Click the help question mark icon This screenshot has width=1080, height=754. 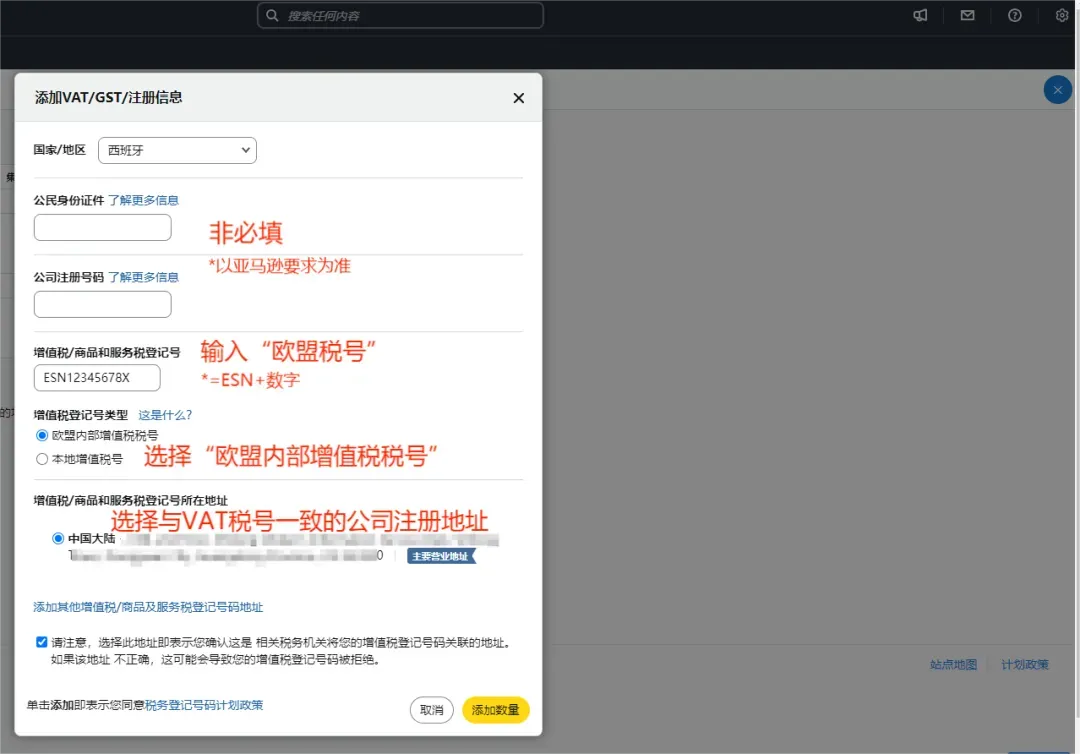click(x=1015, y=15)
